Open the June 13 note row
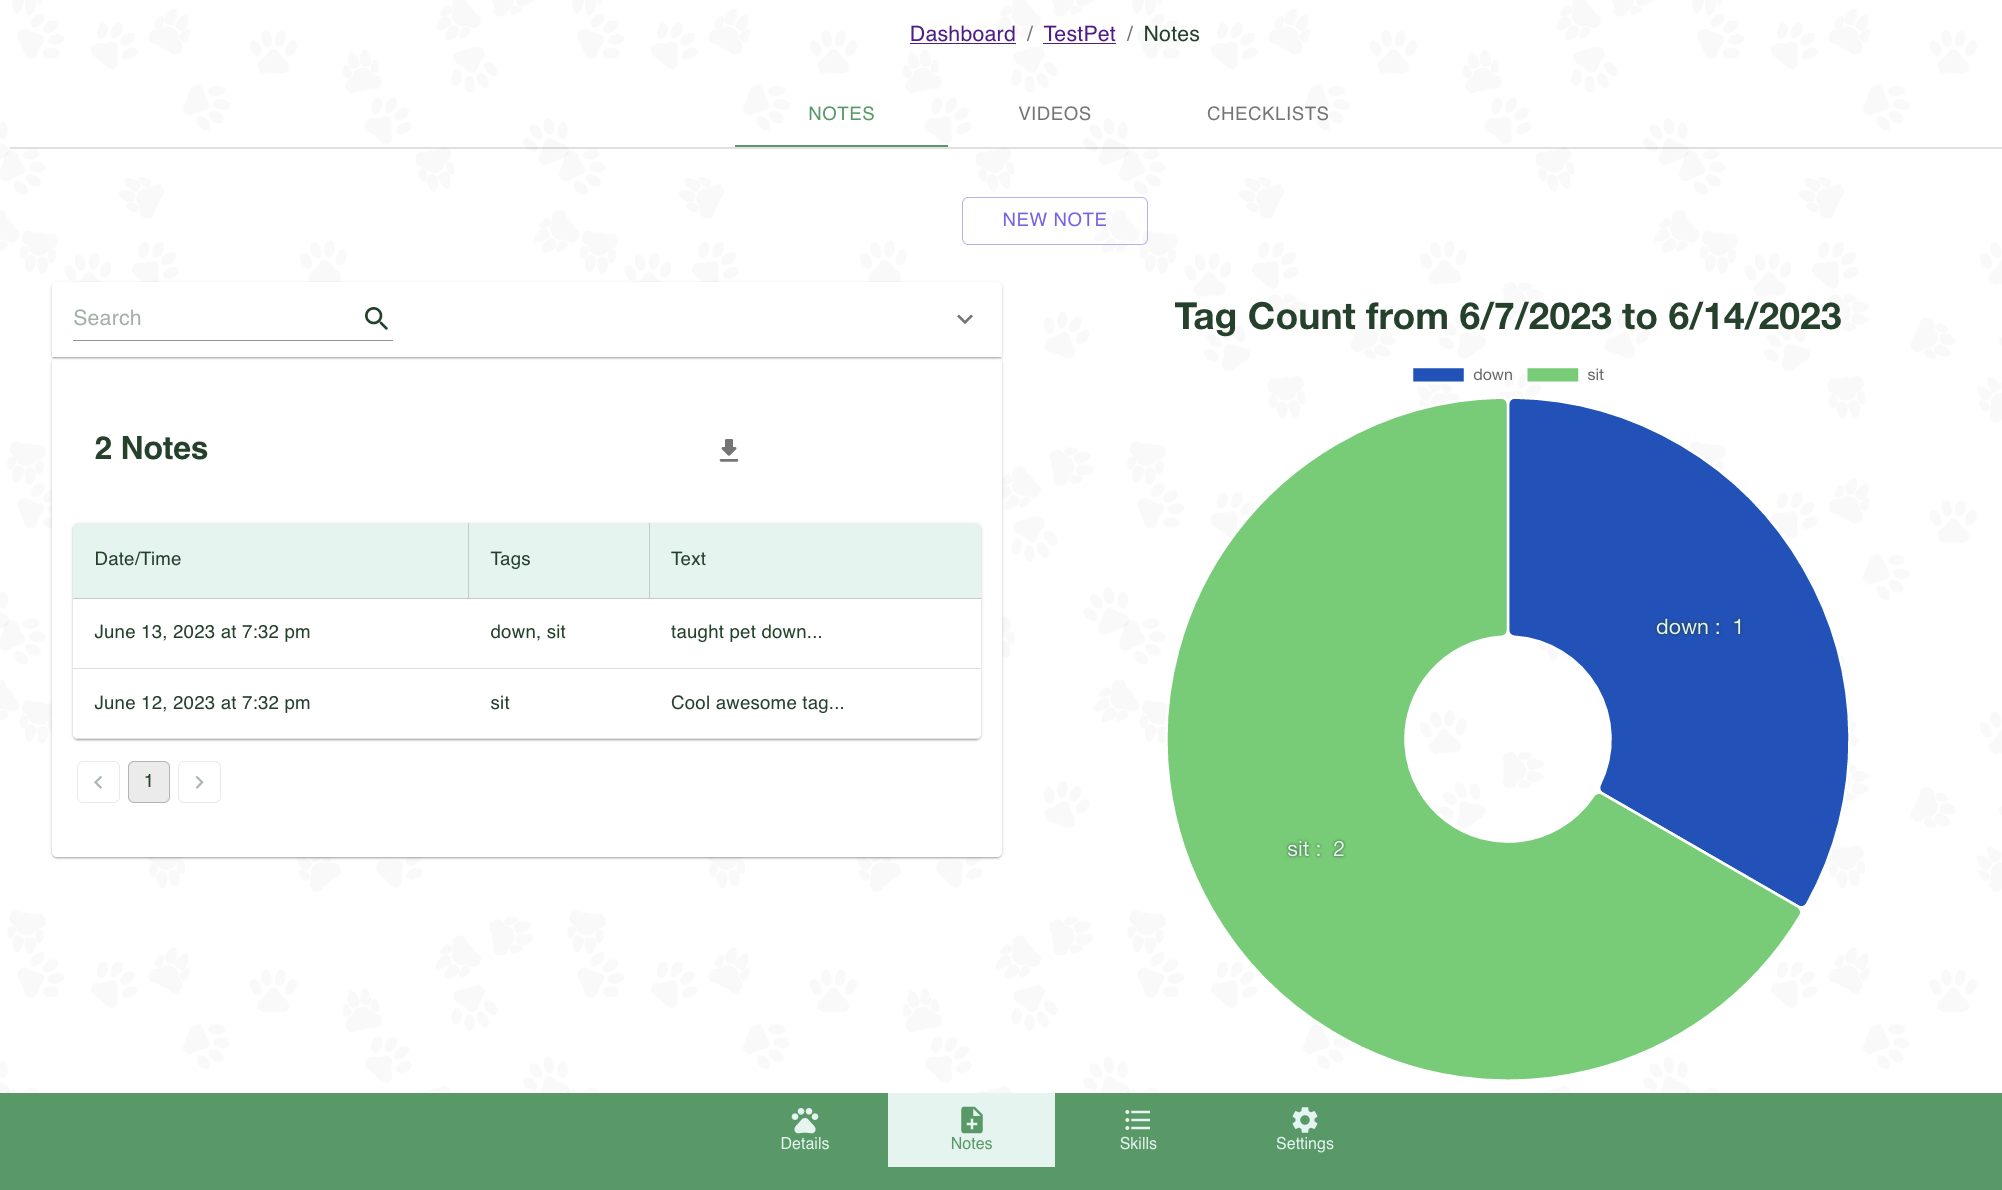The width and height of the screenshot is (2002, 1190). pyautogui.click(x=526, y=632)
